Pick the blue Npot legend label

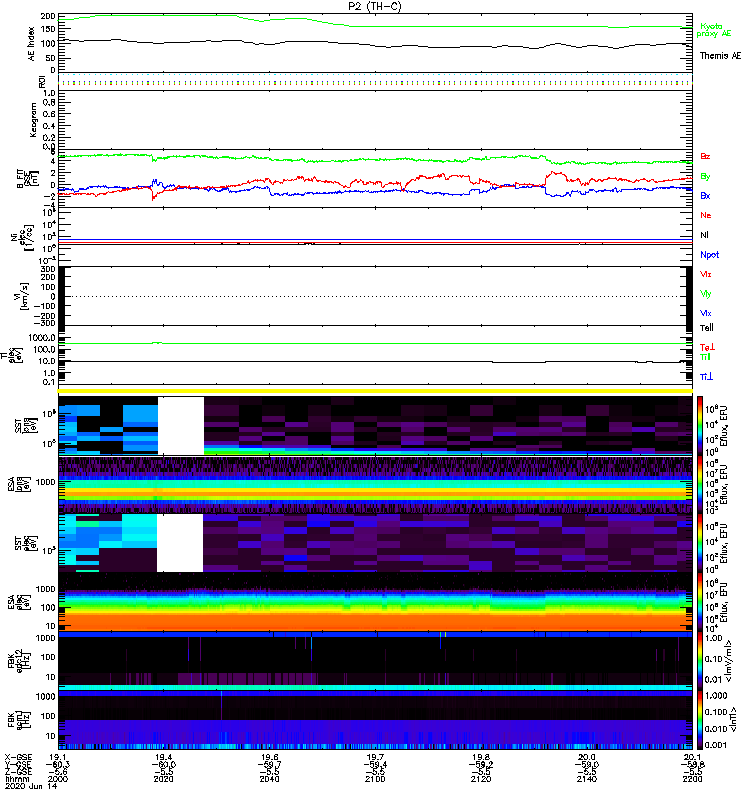[709, 255]
